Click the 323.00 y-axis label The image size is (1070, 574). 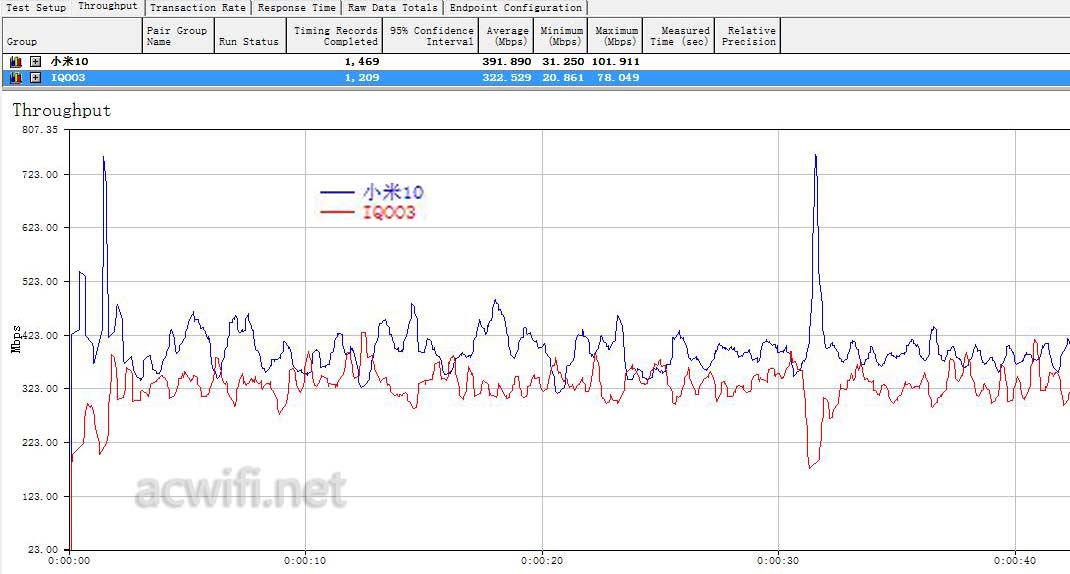pyautogui.click(x=40, y=389)
